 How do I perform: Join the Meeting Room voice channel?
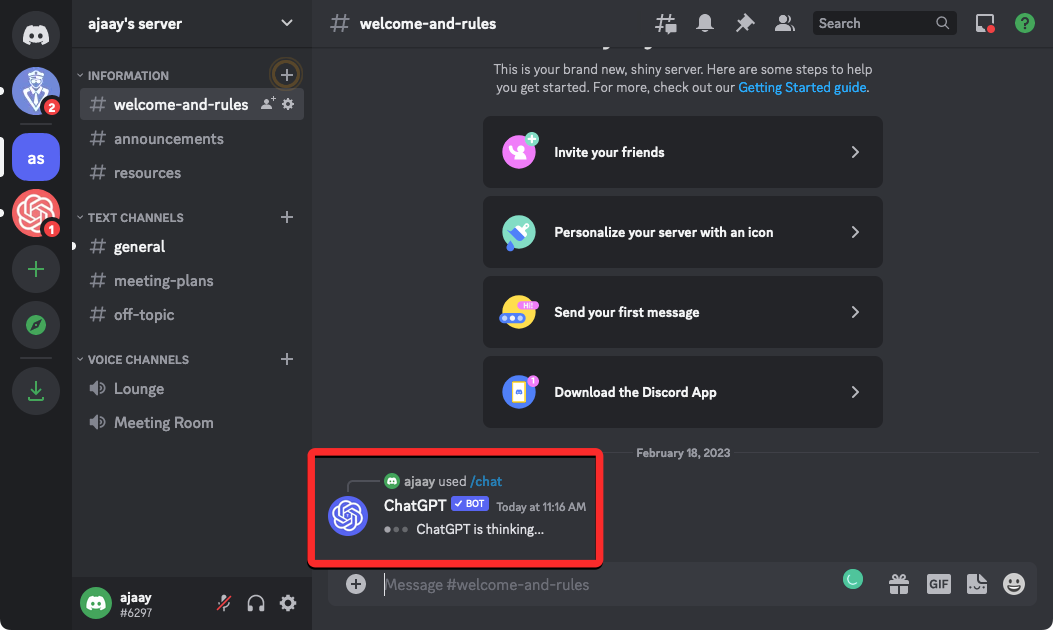(191, 422)
